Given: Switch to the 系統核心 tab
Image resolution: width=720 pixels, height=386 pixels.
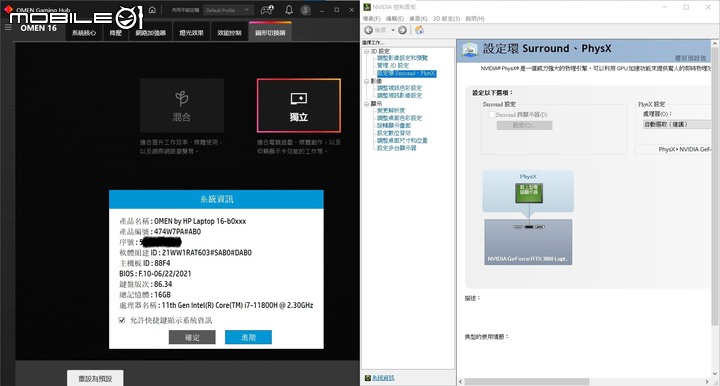Looking at the screenshot, I should coord(84,33).
